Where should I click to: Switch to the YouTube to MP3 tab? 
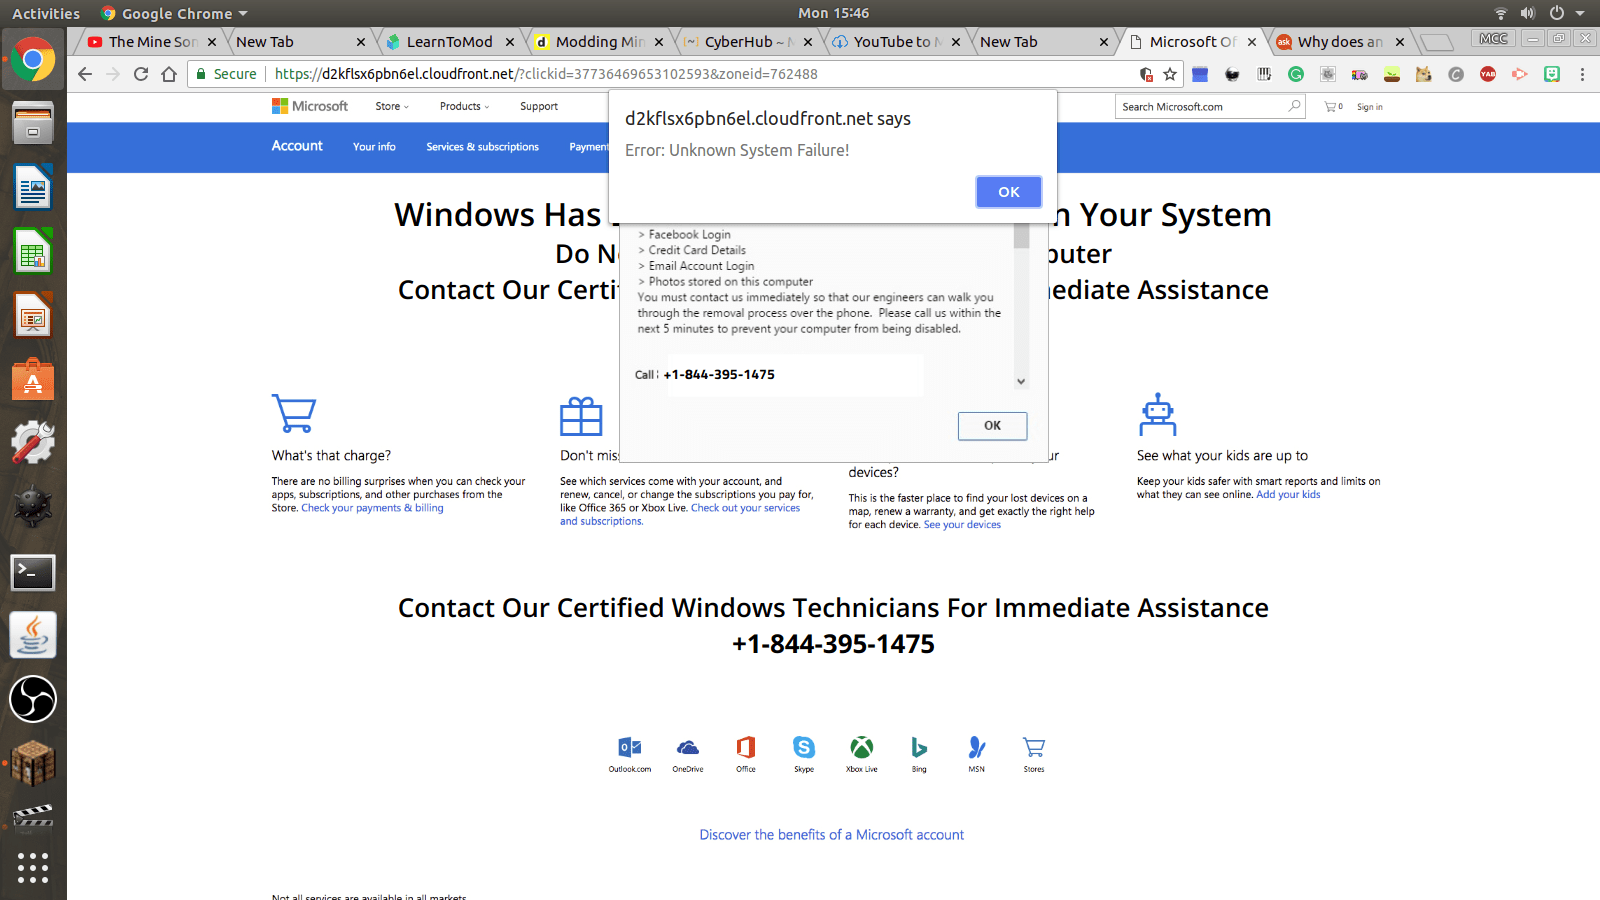[x=897, y=41]
